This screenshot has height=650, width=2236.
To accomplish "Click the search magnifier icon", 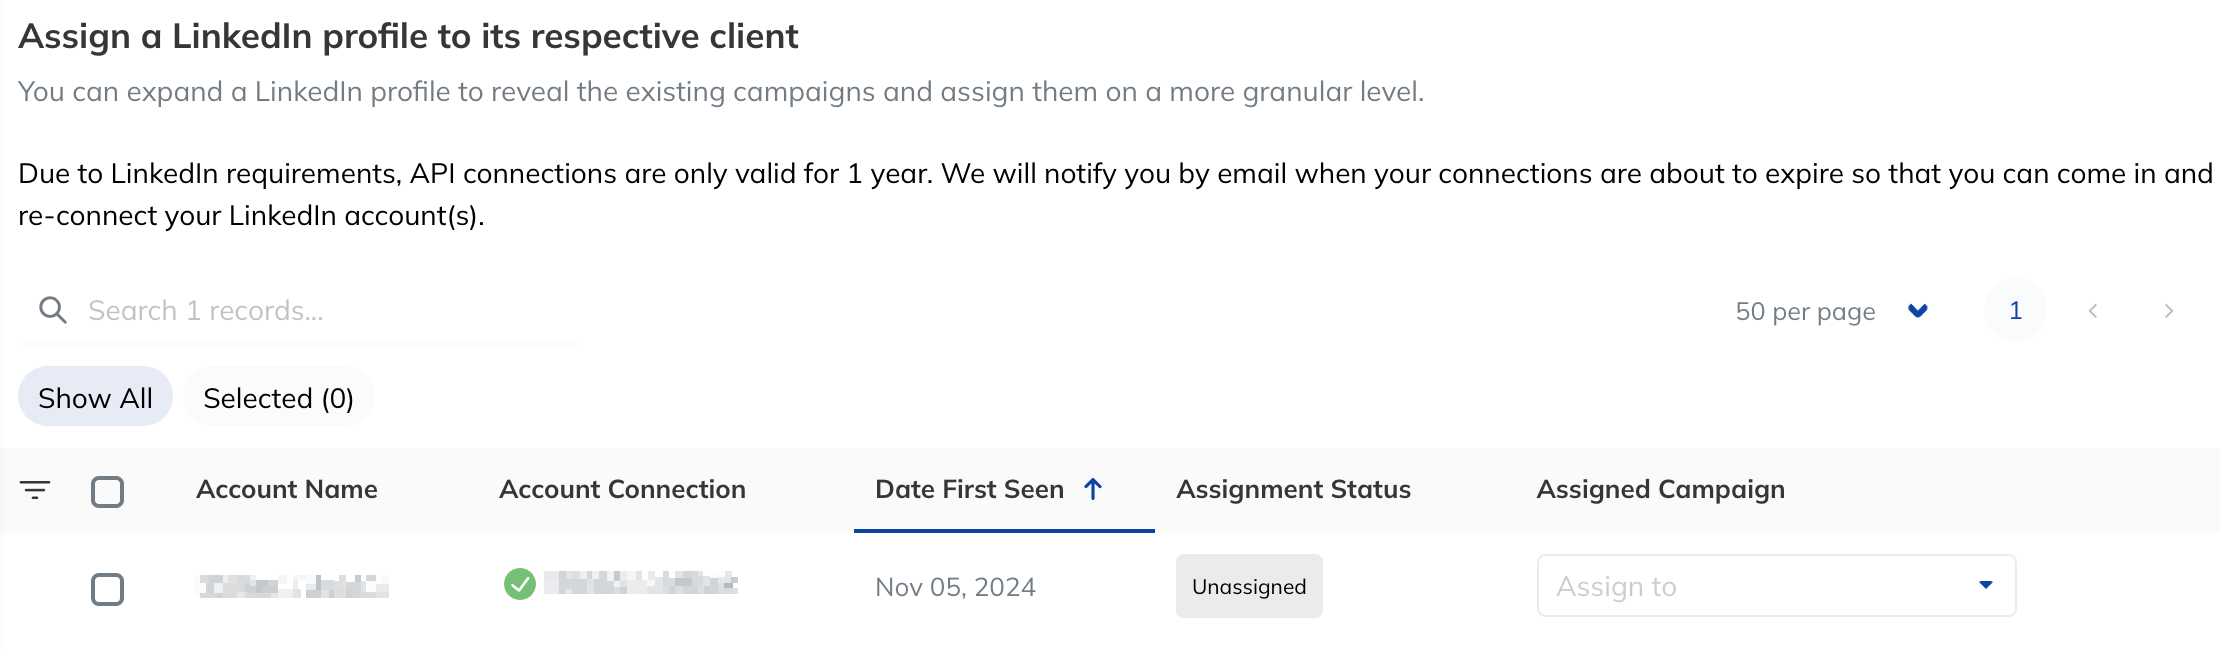I will [53, 310].
